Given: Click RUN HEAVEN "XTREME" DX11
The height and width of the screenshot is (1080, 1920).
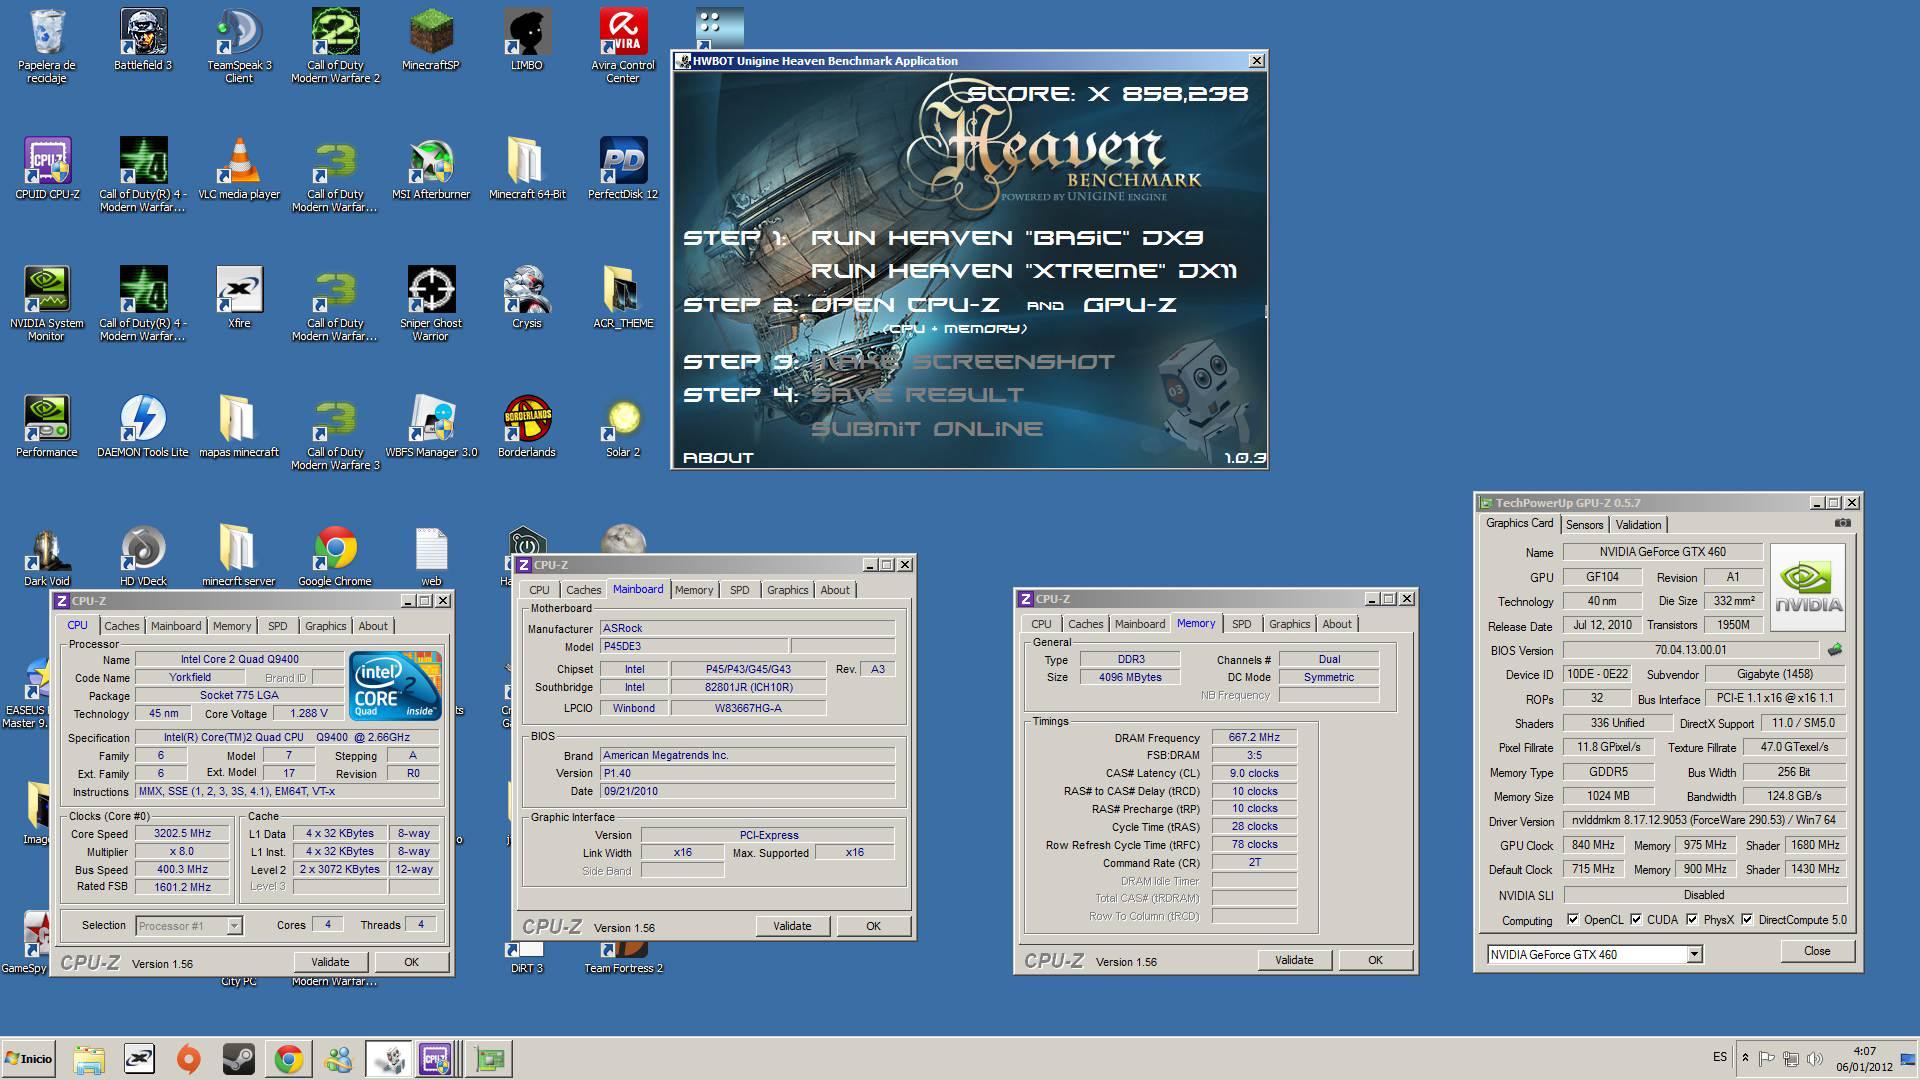Looking at the screenshot, I should point(1024,271).
